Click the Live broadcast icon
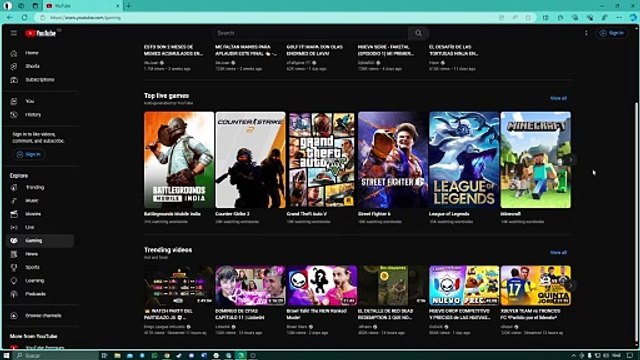640x360 pixels. 14,227
